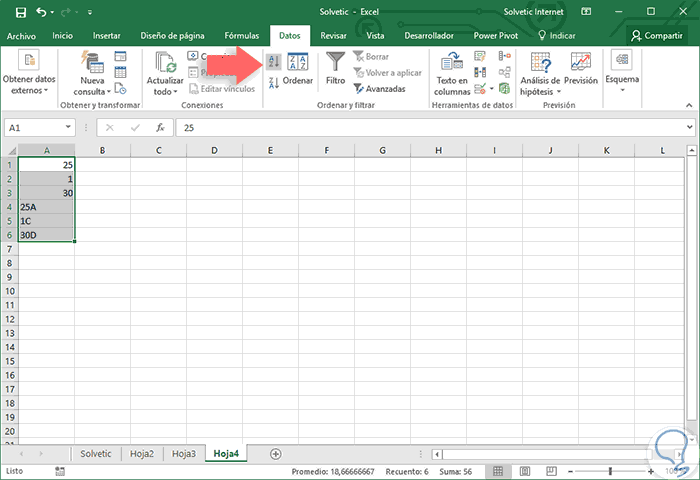Screen dimensions: 700x480
Task: Open the Diseño de página tab
Action: click(x=172, y=36)
